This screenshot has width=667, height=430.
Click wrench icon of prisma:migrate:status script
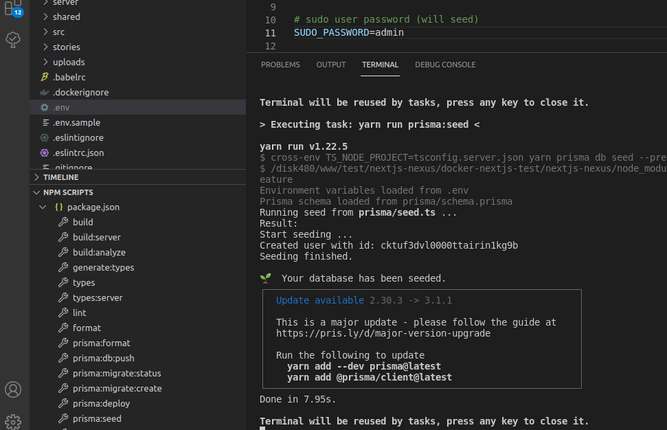coord(63,373)
